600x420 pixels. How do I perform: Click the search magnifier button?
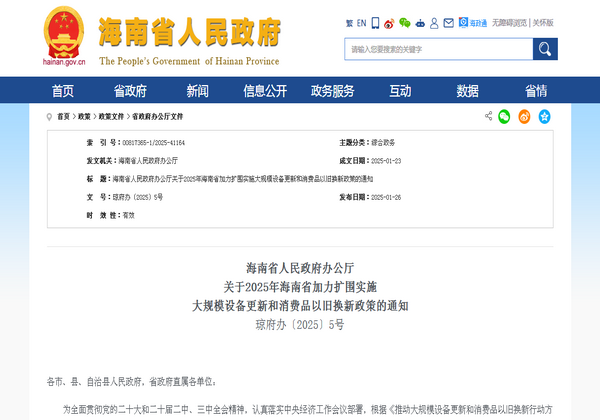click(x=545, y=48)
